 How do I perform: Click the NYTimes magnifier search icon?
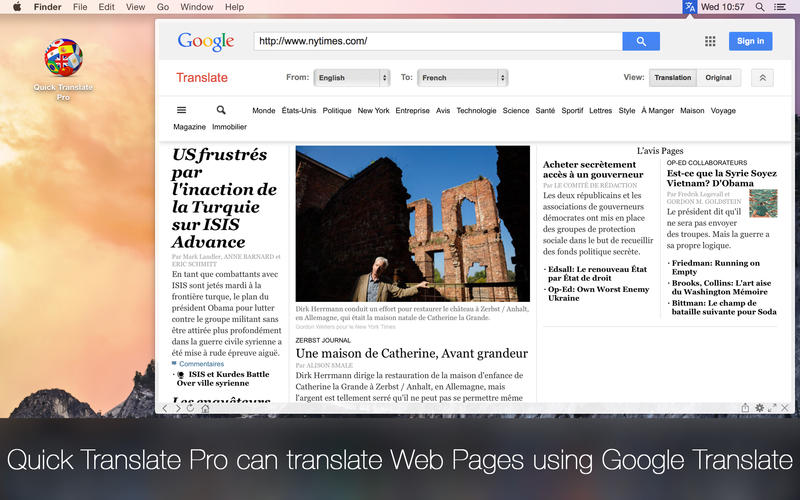tap(221, 110)
